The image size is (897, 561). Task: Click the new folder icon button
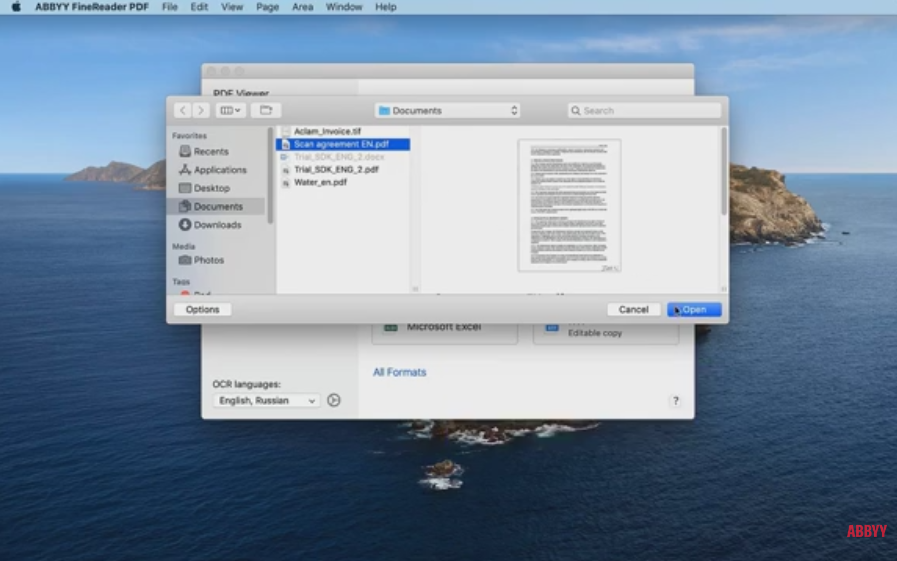(266, 110)
